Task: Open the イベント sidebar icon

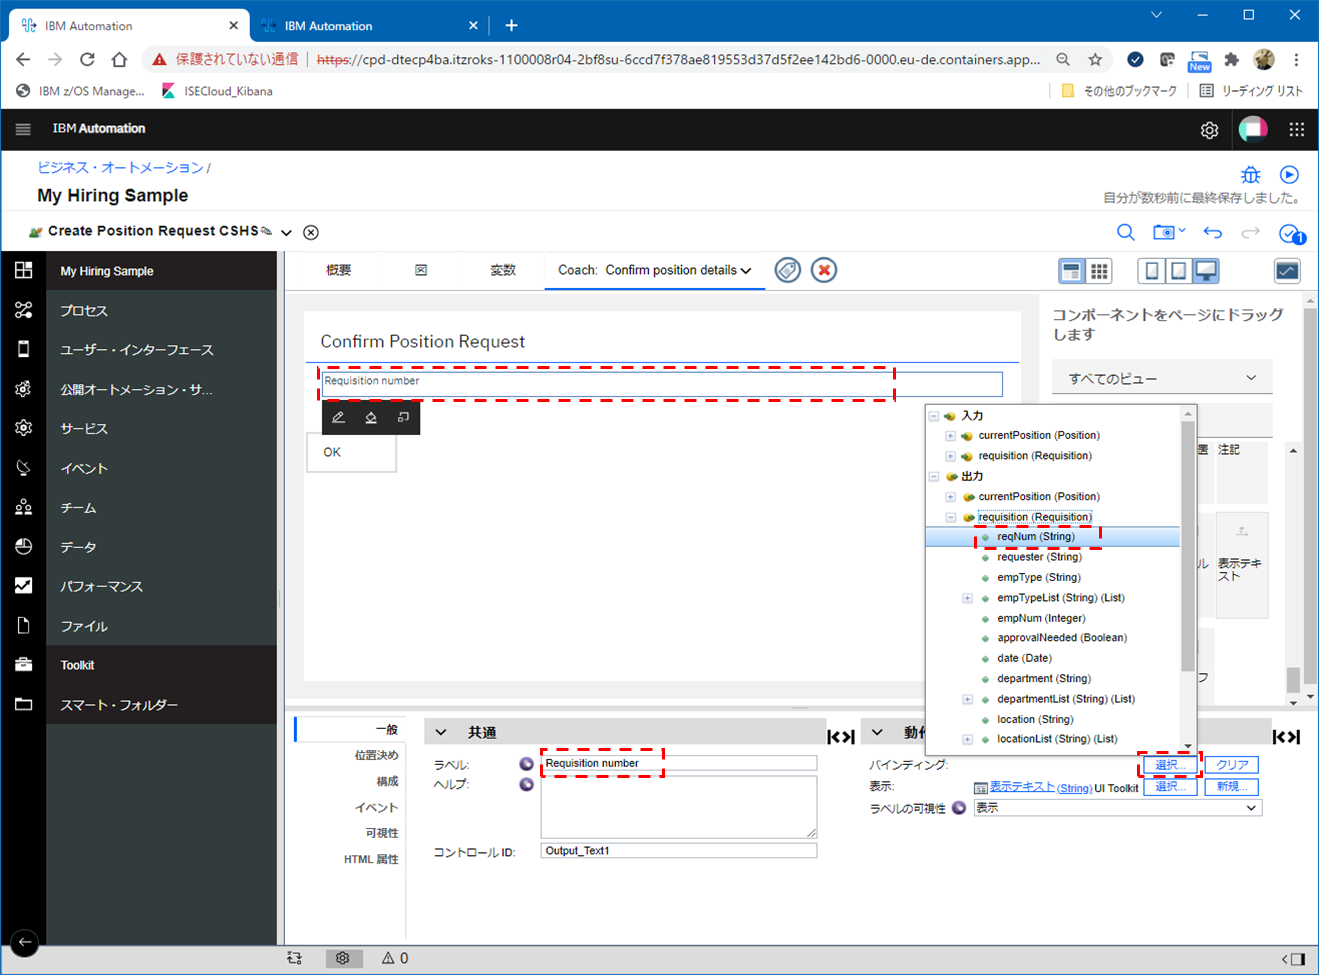Action: pyautogui.click(x=23, y=468)
